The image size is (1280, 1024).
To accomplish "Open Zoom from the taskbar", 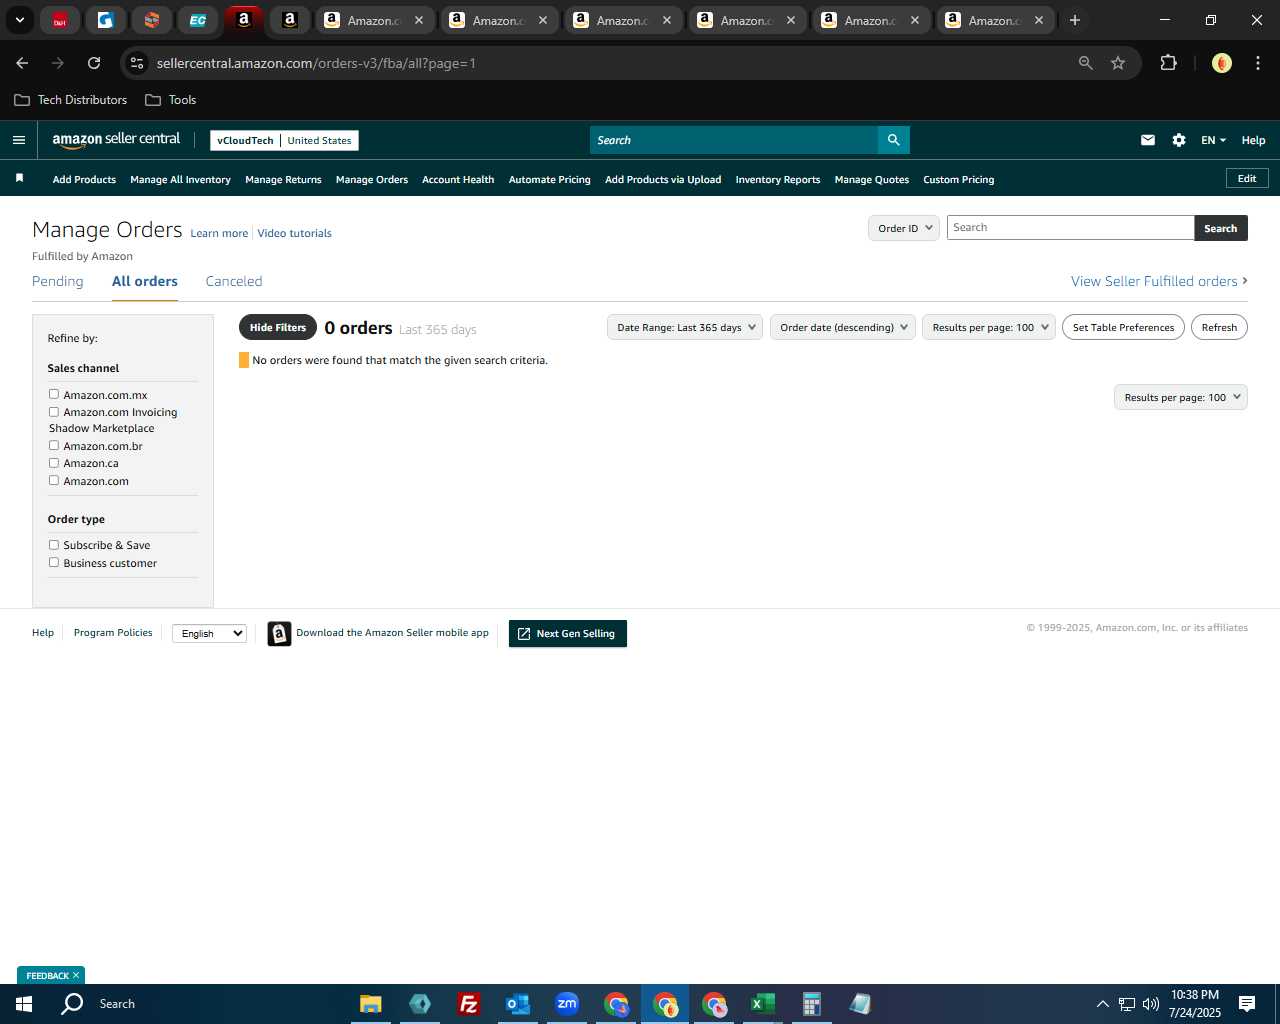I will click(567, 1004).
